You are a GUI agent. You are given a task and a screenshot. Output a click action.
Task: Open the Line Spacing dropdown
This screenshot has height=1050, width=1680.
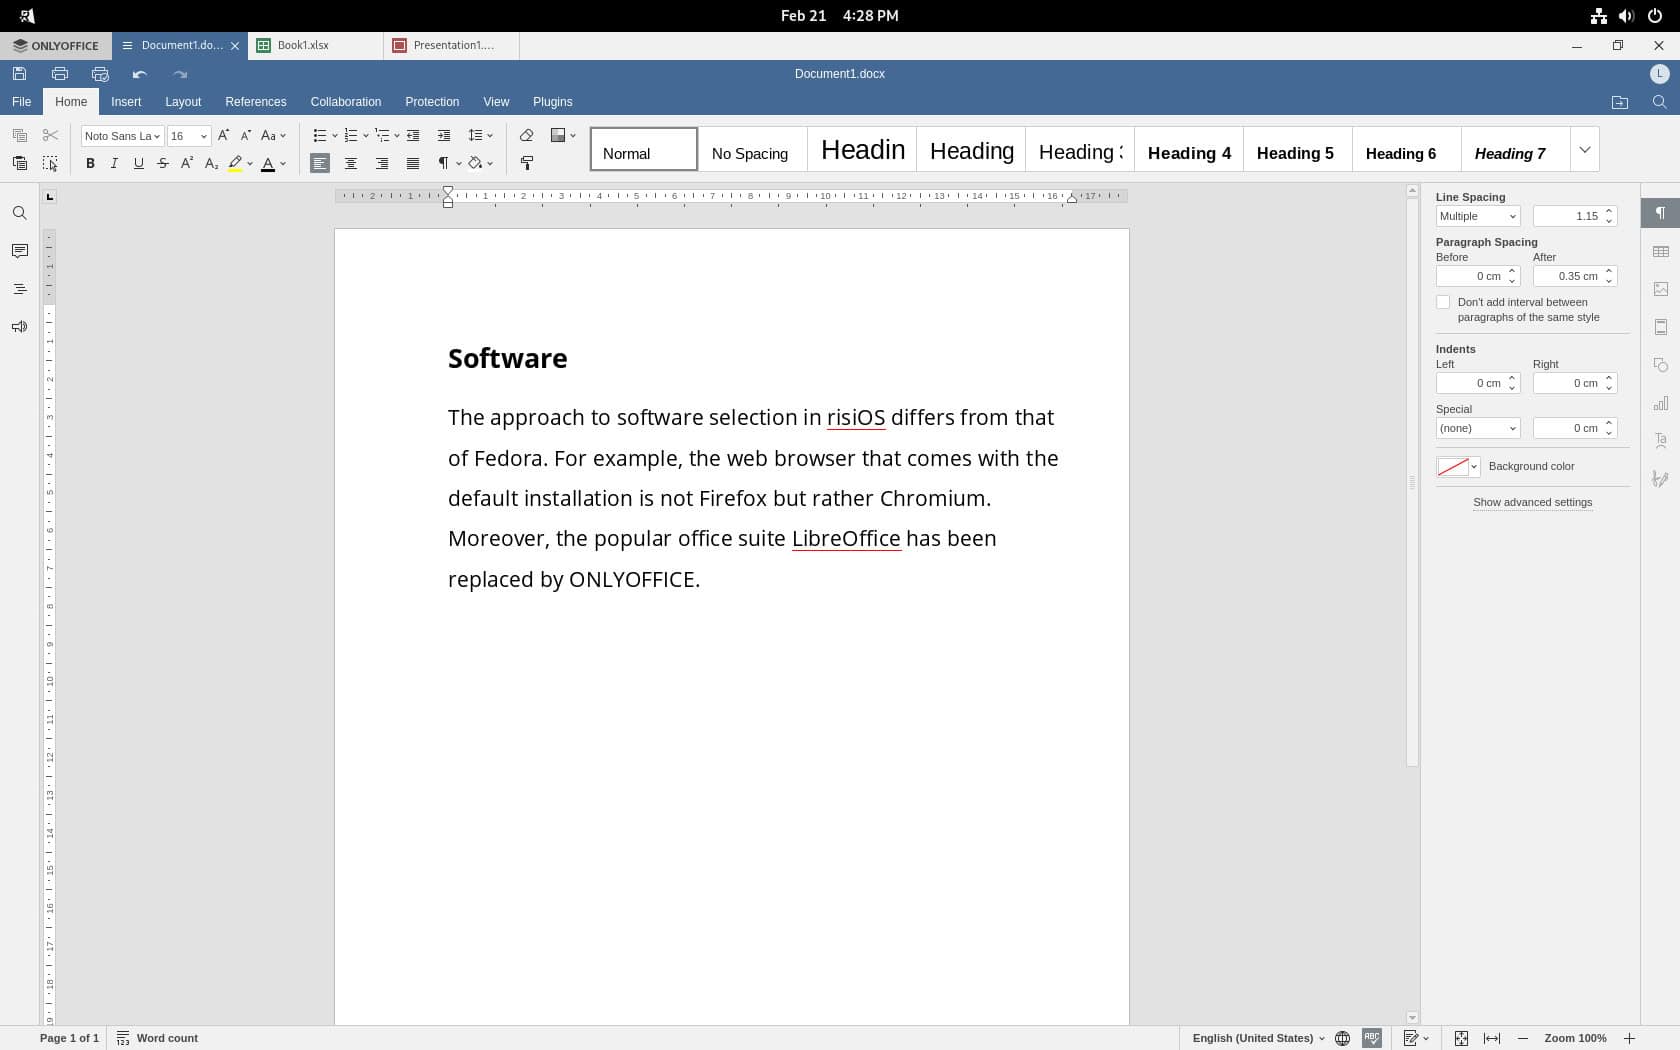pos(1477,216)
